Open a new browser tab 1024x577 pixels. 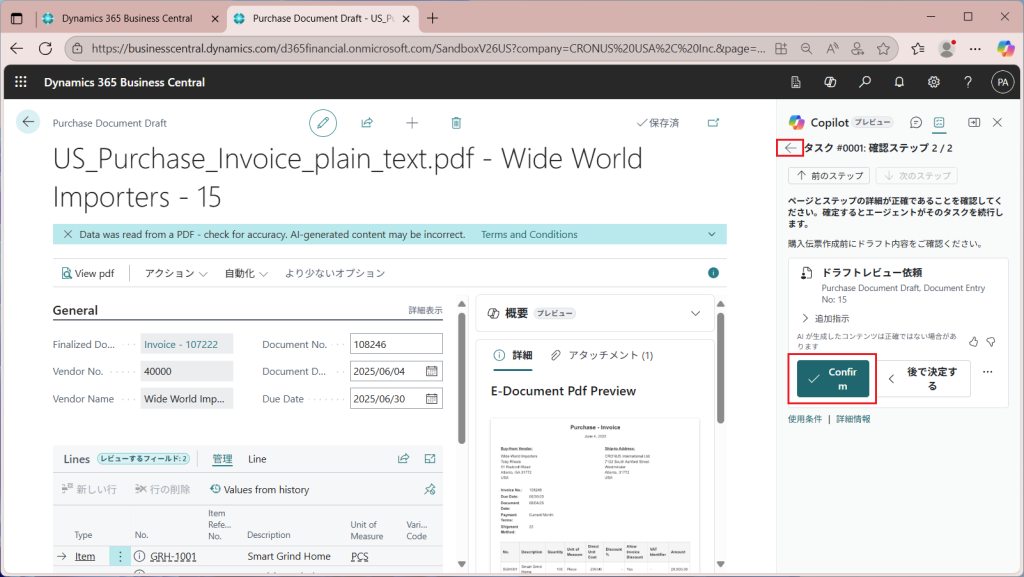[432, 18]
